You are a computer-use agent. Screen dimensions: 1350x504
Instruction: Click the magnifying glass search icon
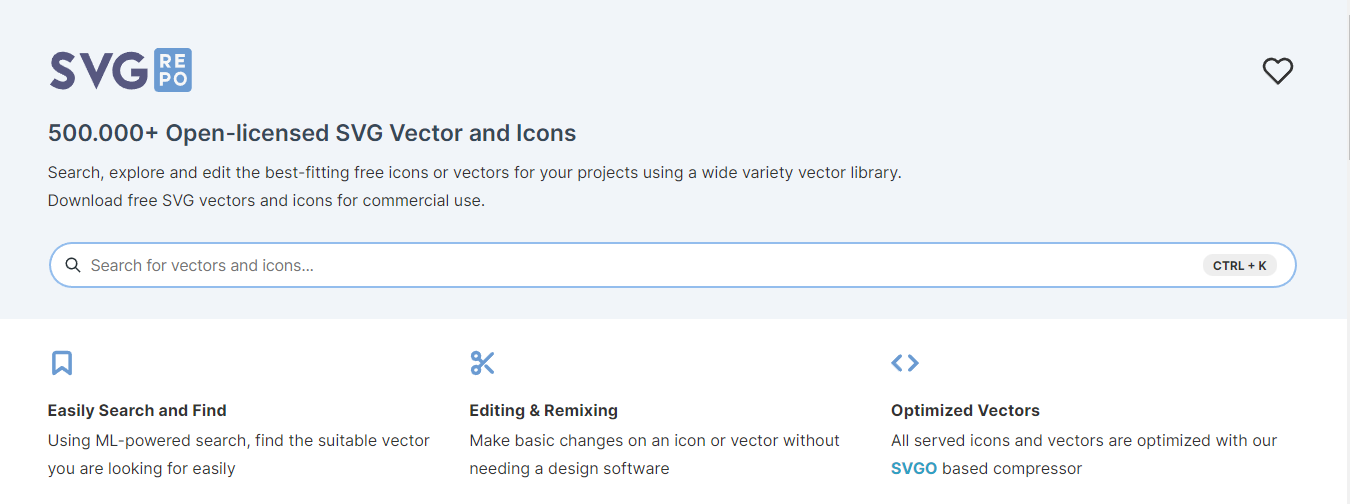click(x=73, y=266)
